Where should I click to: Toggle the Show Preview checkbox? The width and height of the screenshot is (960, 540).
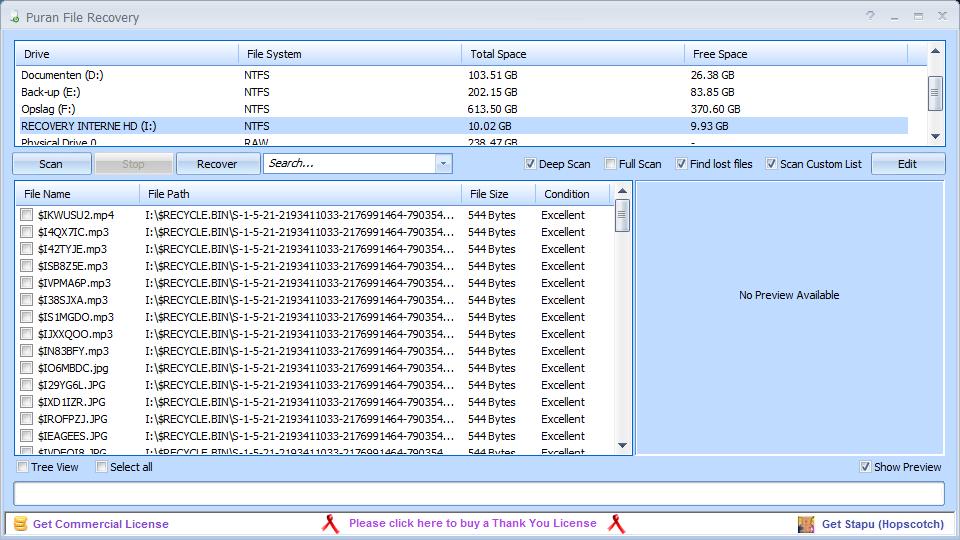(865, 467)
